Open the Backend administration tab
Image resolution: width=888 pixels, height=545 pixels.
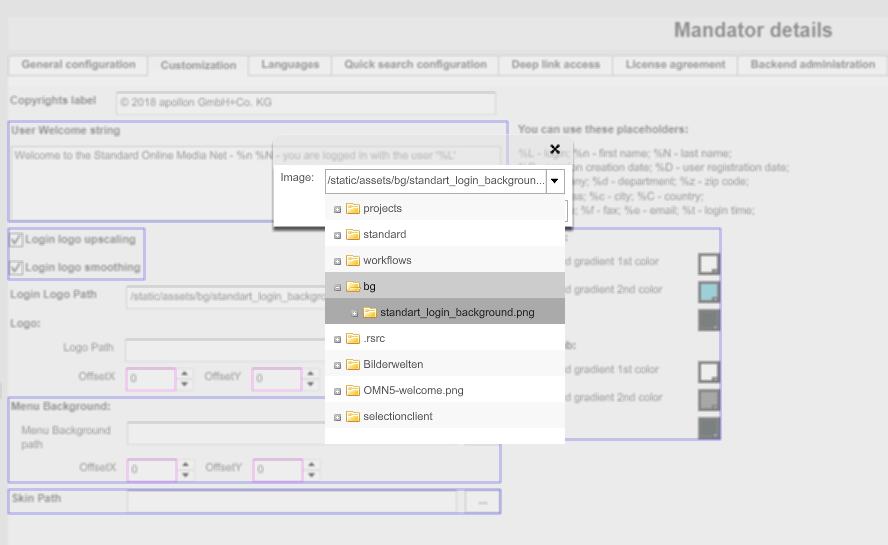coord(812,65)
